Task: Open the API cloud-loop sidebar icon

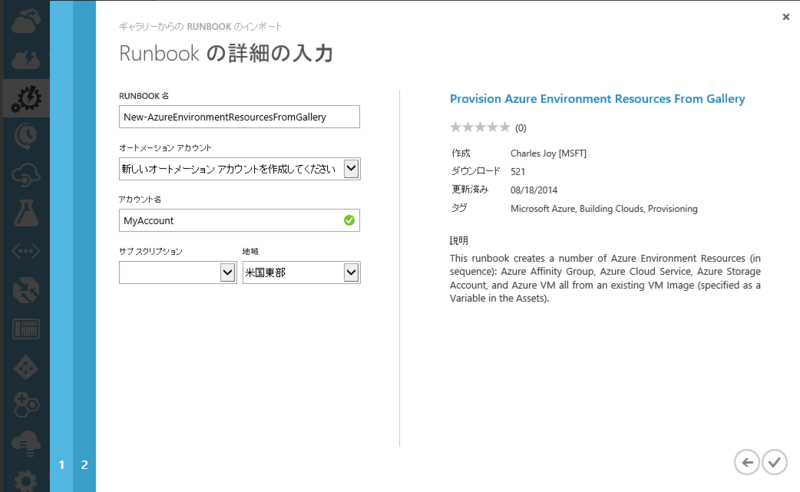Action: [26, 175]
